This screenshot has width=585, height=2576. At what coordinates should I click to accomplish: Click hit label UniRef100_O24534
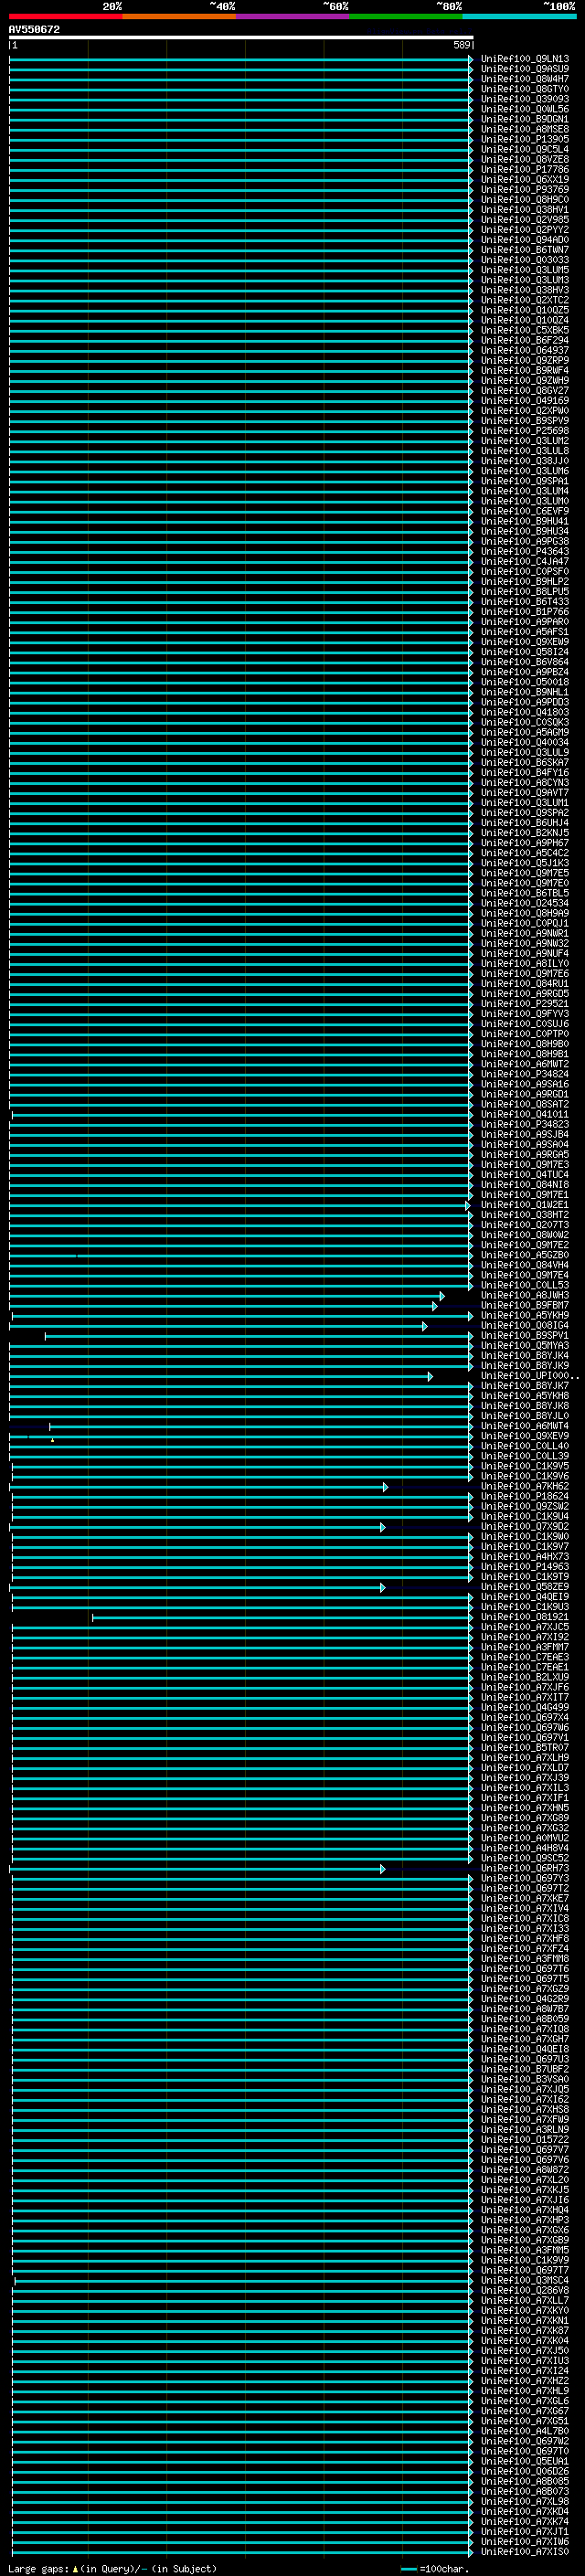(x=525, y=903)
